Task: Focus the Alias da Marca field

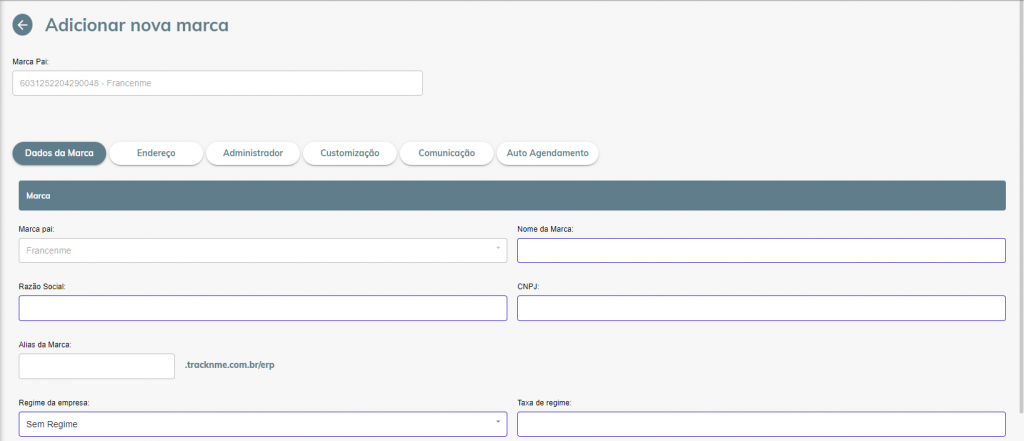Action: pos(97,366)
